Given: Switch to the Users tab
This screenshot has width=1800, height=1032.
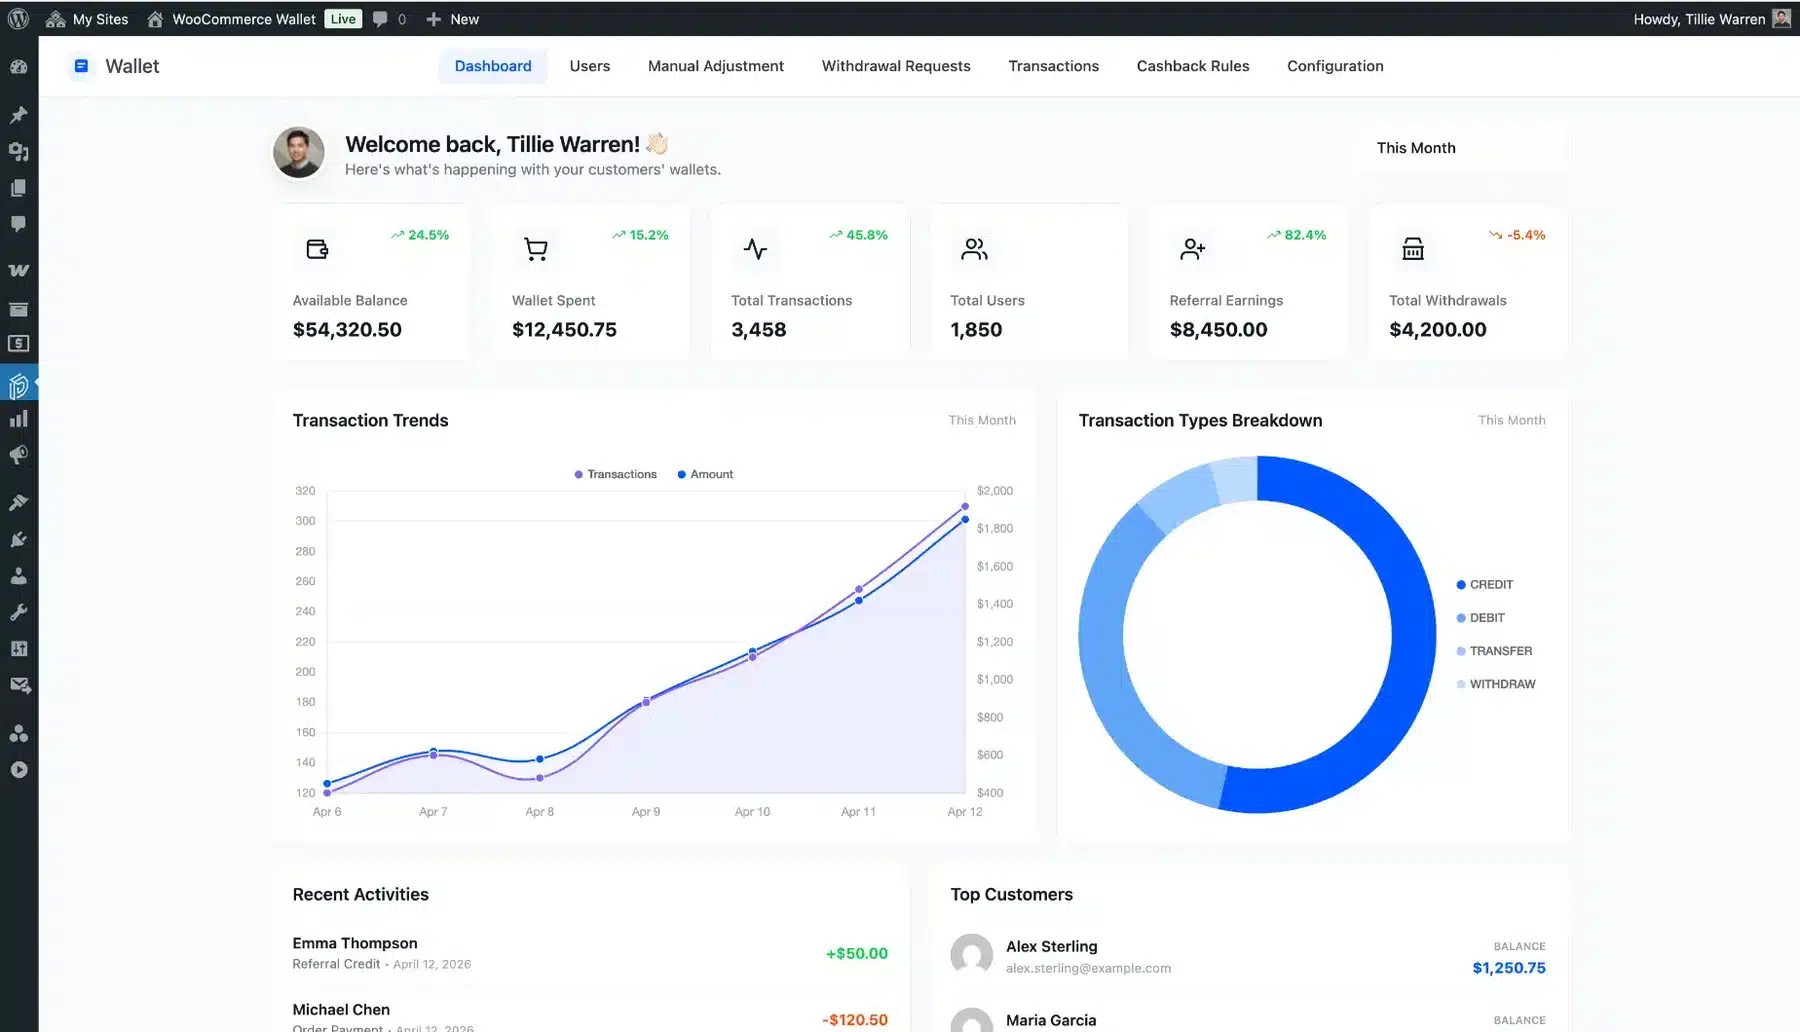Looking at the screenshot, I should [590, 66].
